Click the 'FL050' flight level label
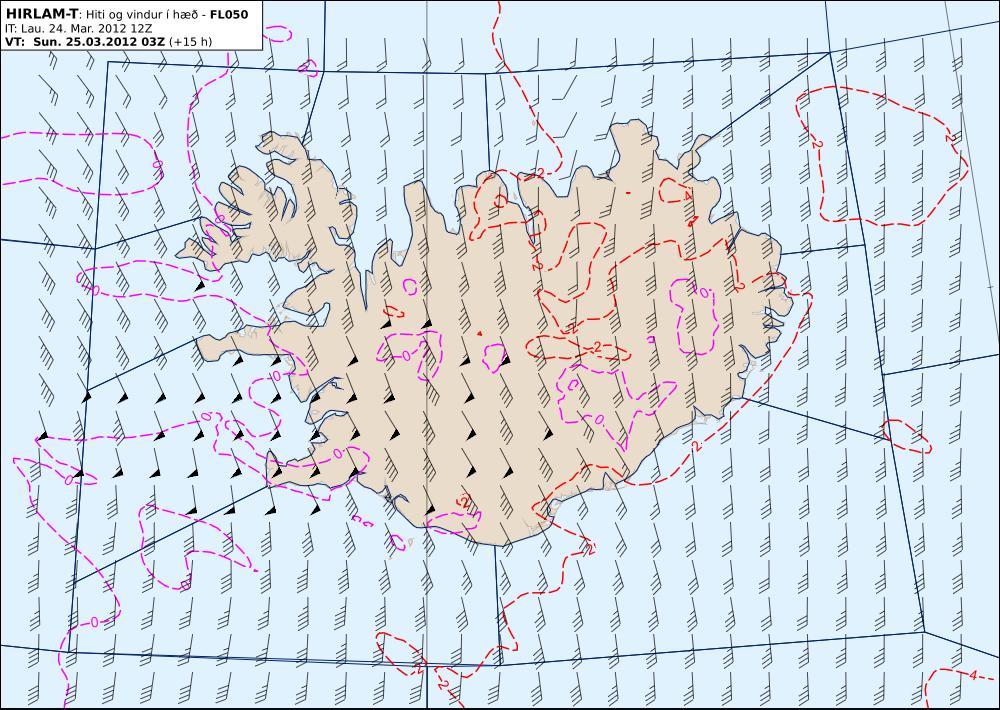This screenshot has height=710, width=1000. (229, 14)
